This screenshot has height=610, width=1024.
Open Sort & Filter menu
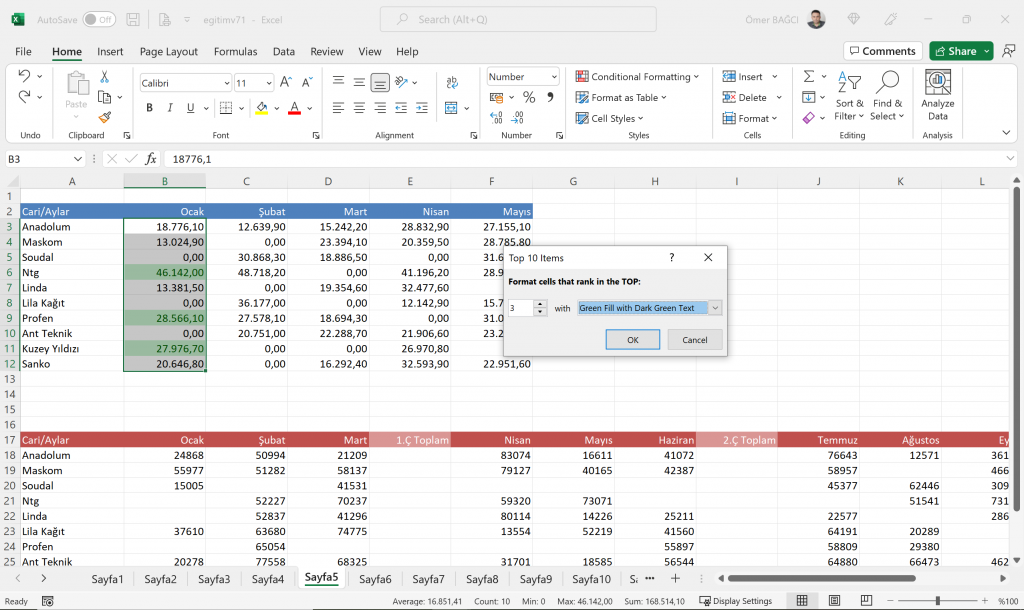click(x=849, y=95)
